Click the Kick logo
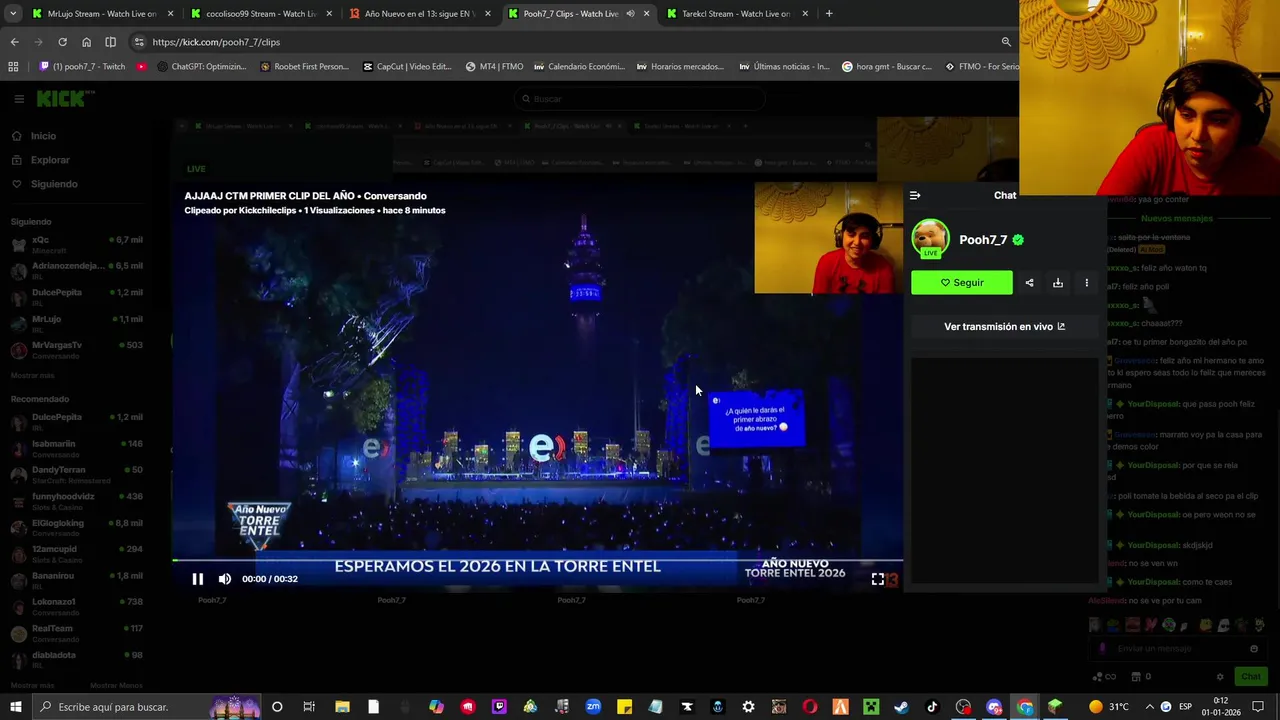Viewport: 1280px width, 720px height. click(x=65, y=98)
